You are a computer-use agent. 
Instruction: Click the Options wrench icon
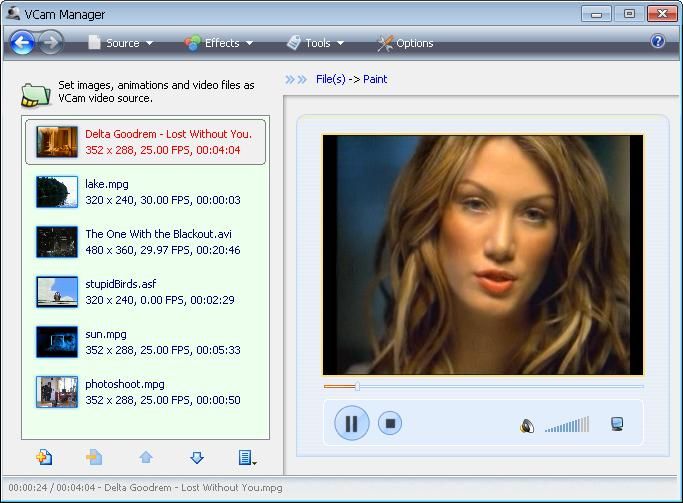[385, 43]
